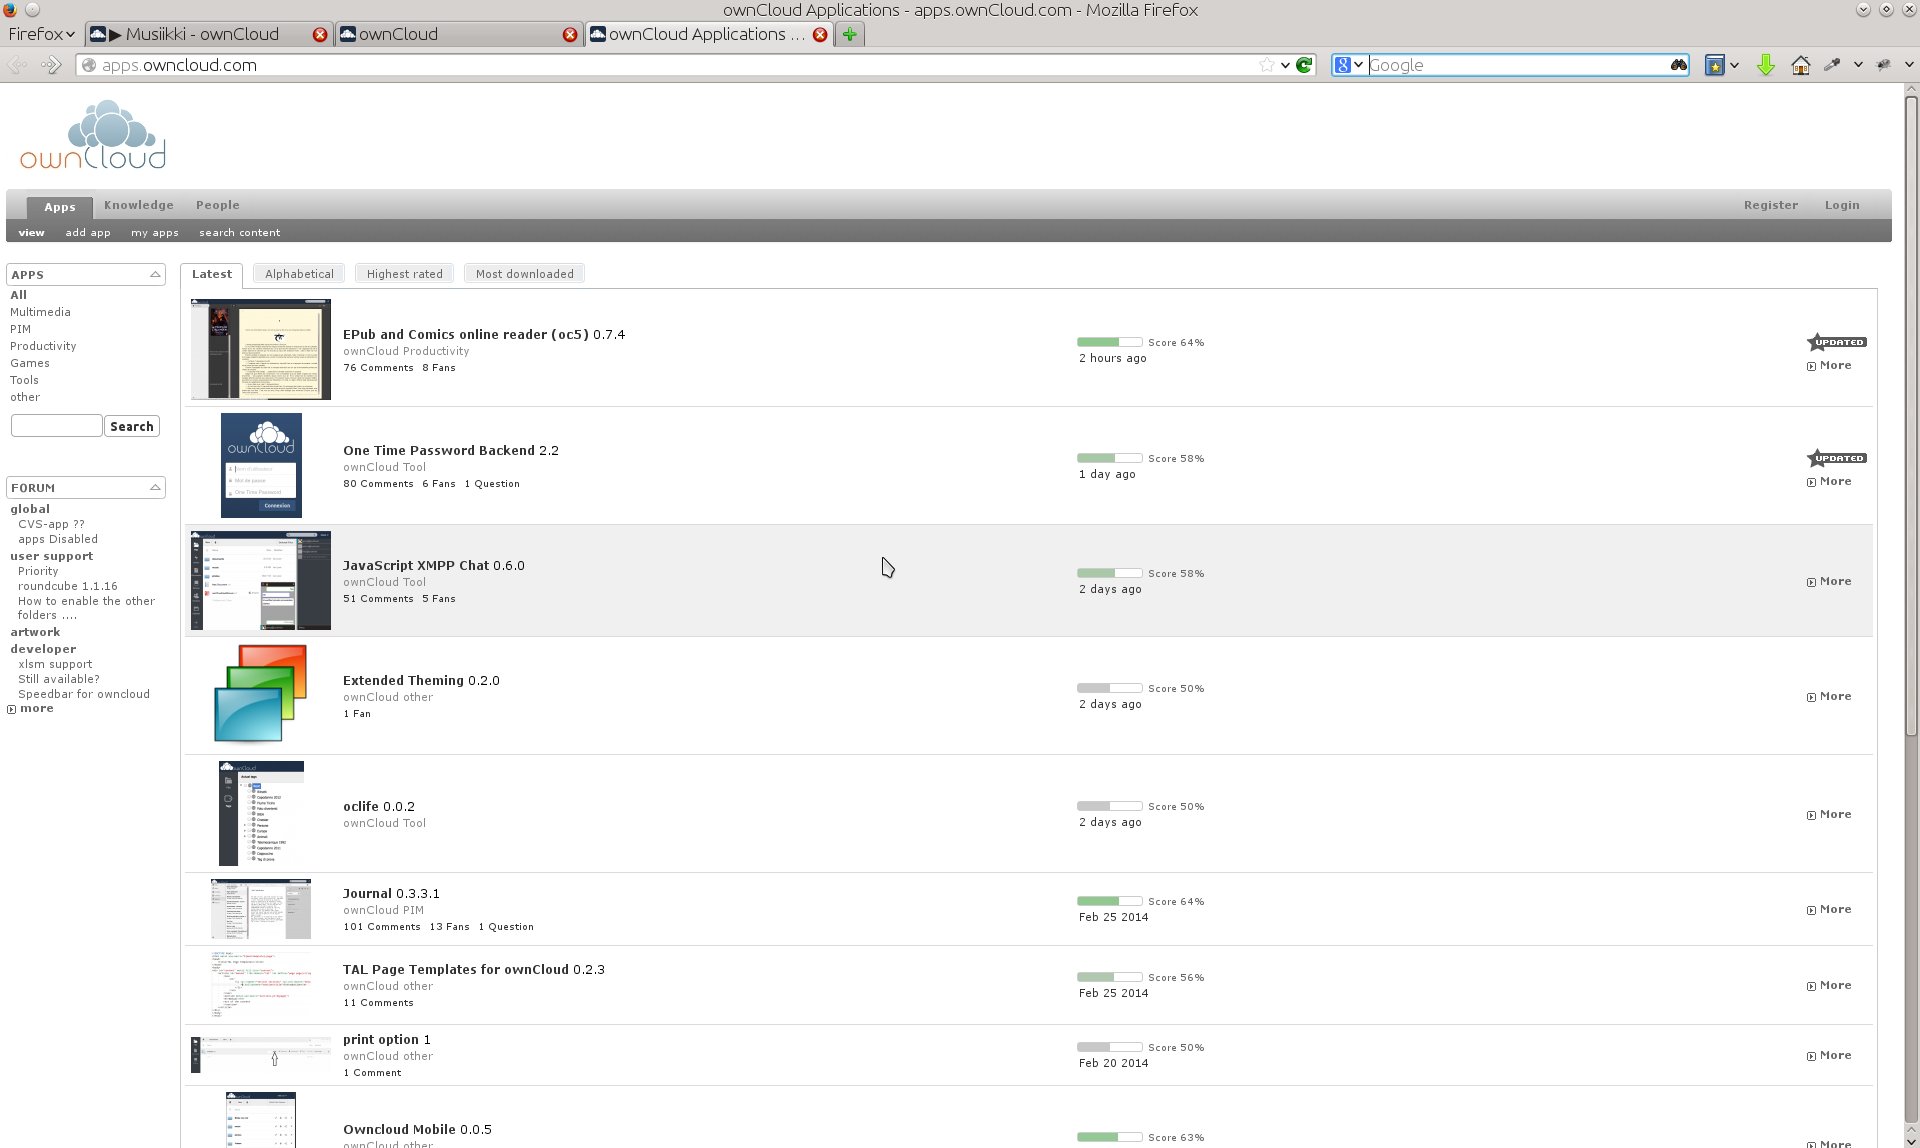Image resolution: width=1920 pixels, height=1148 pixels.
Task: Reload the page with green refresh icon
Action: coord(1304,65)
